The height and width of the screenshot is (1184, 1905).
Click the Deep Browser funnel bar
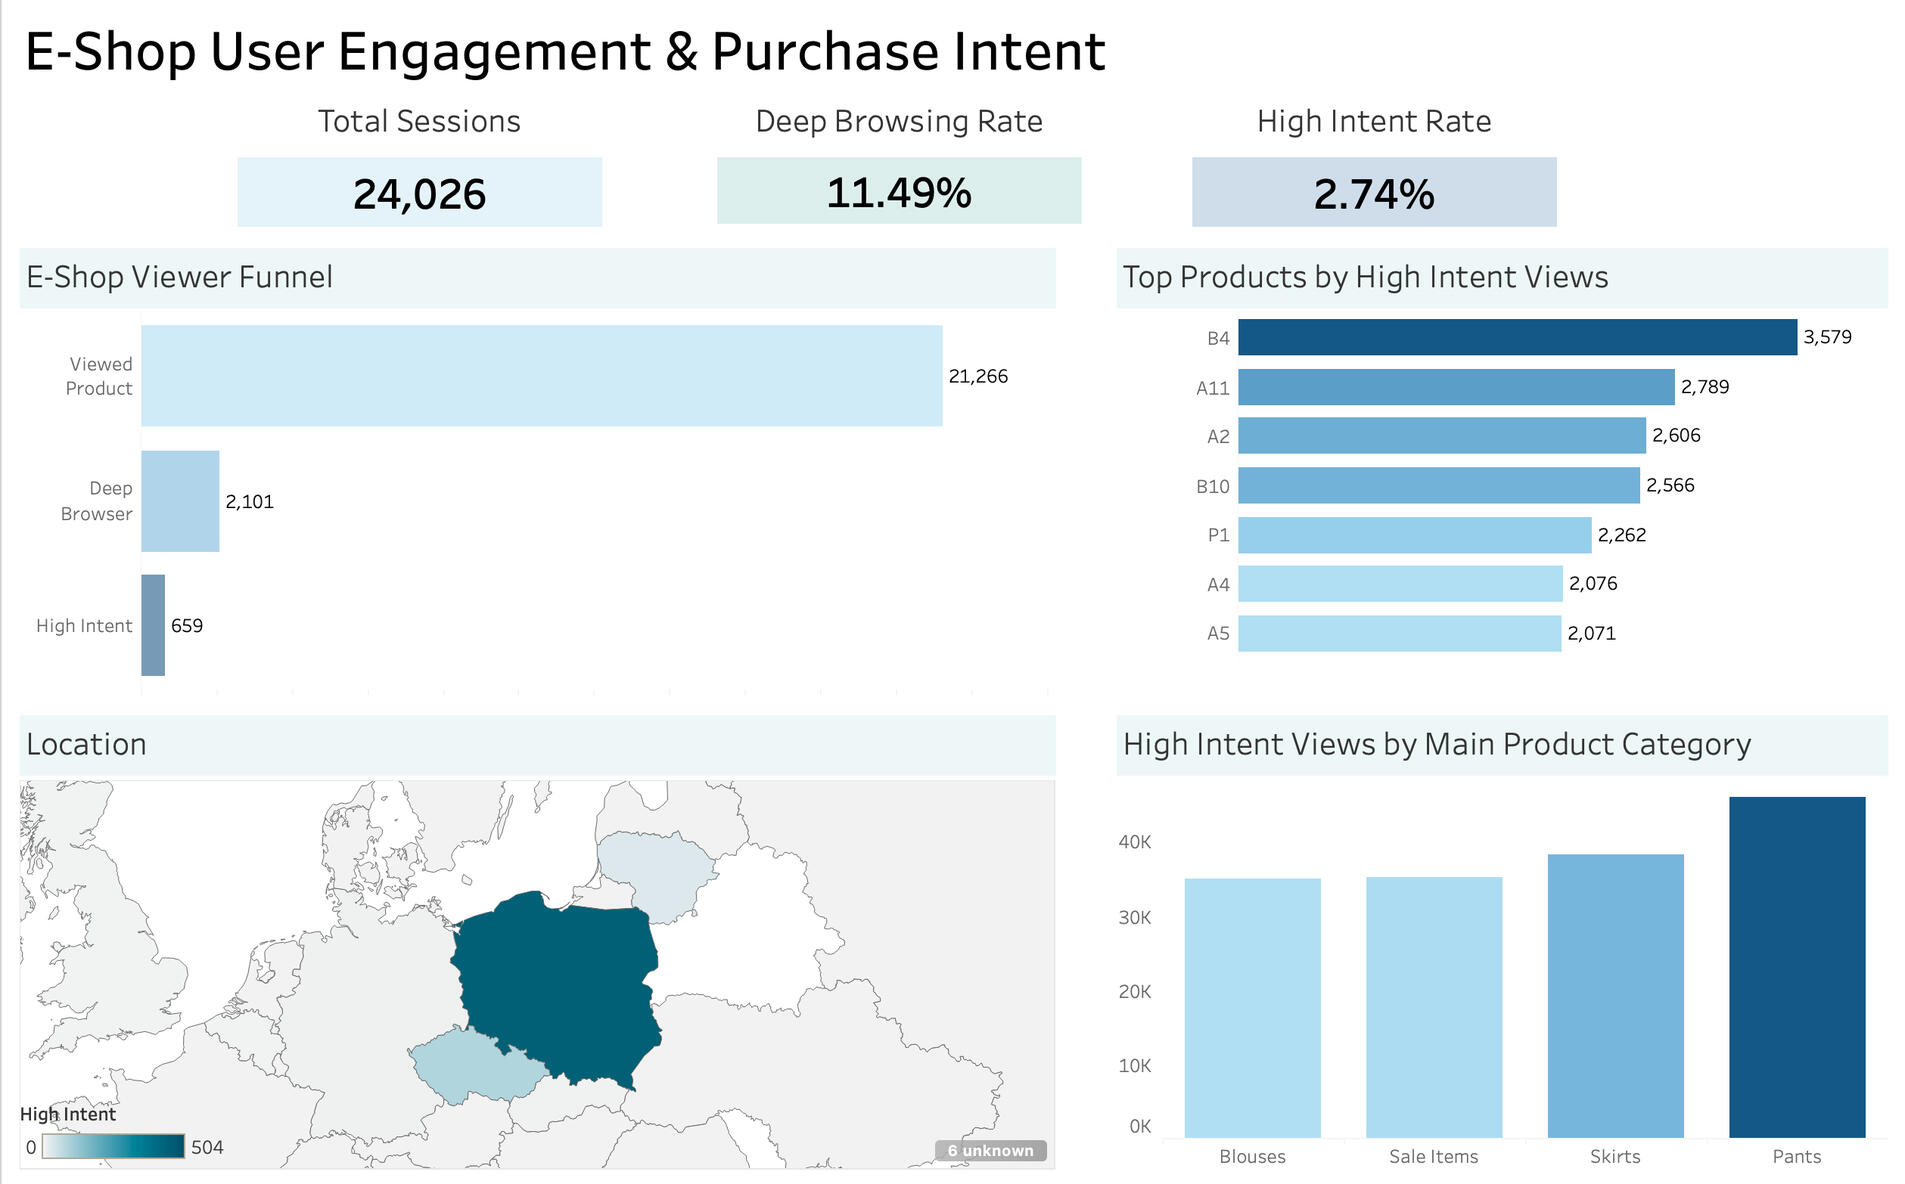coord(180,501)
